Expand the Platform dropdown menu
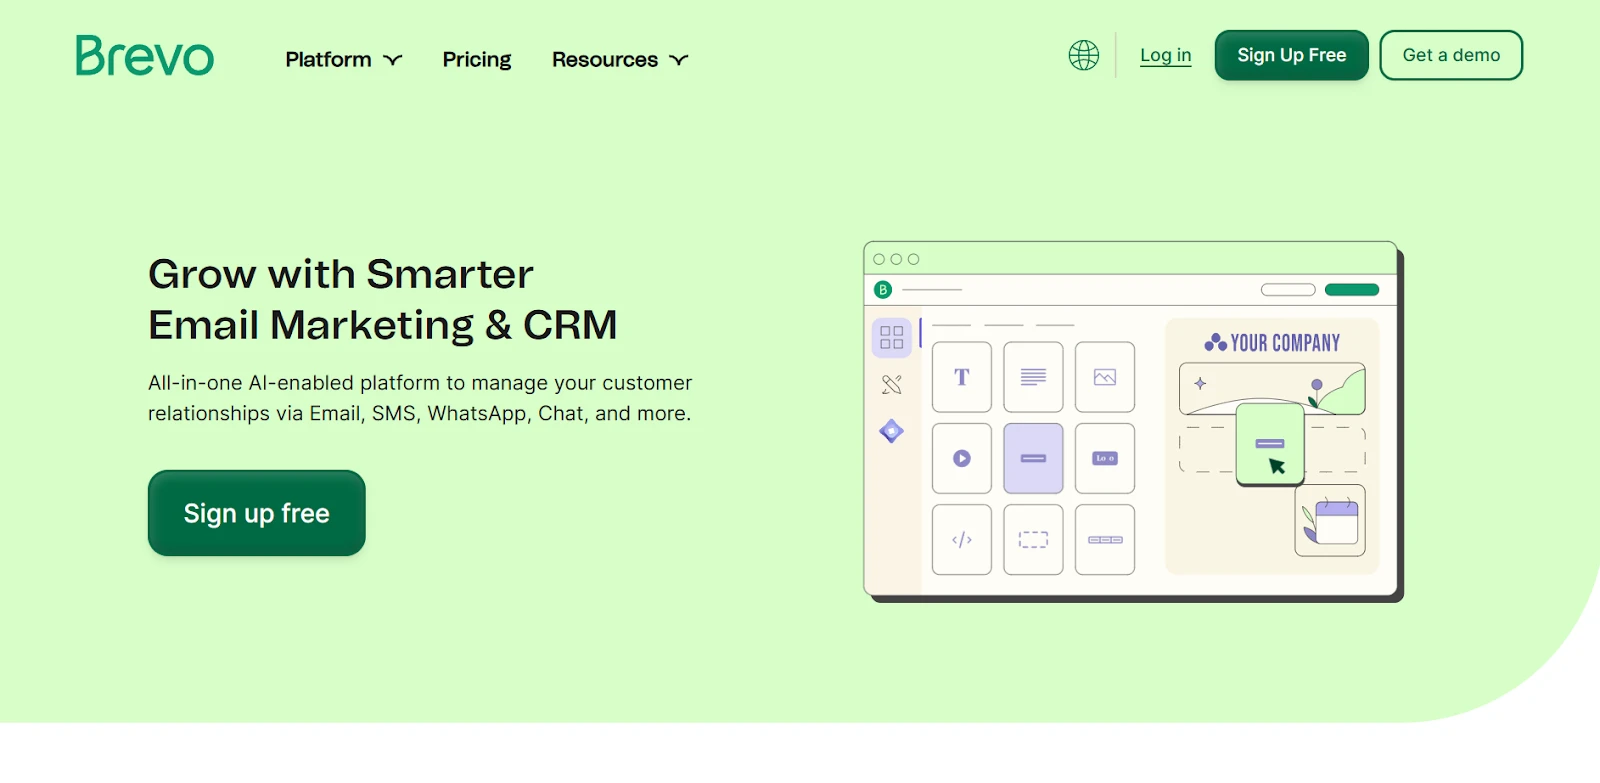 tap(343, 60)
